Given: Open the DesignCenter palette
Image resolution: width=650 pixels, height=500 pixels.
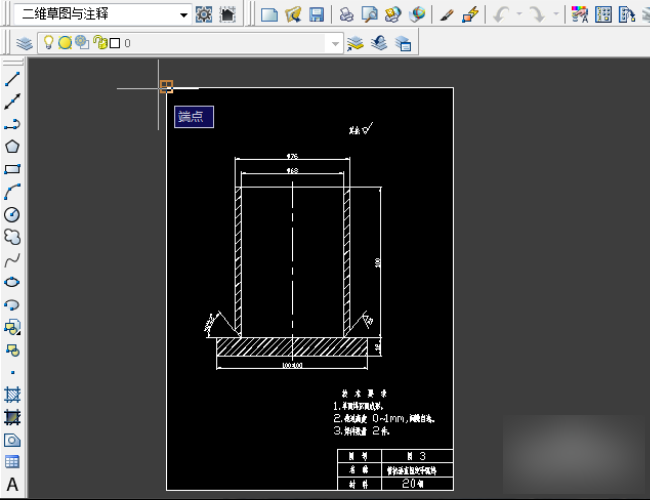Looking at the screenshot, I should 603,15.
